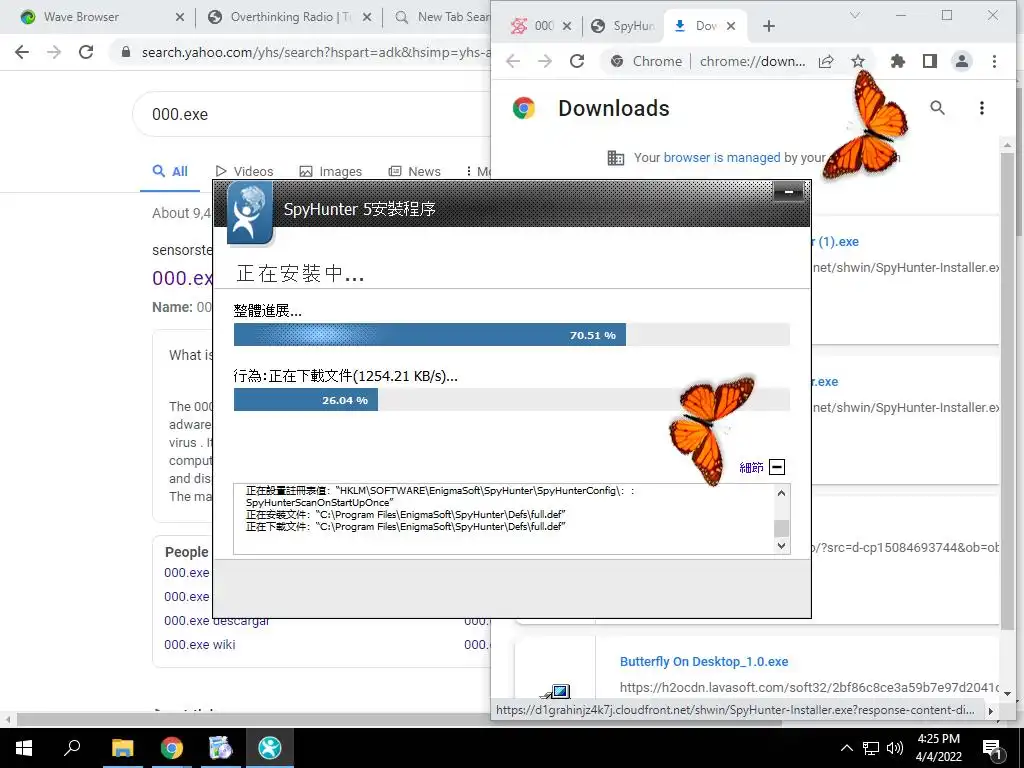Collapse the installer details with minus box

[x=777, y=467]
